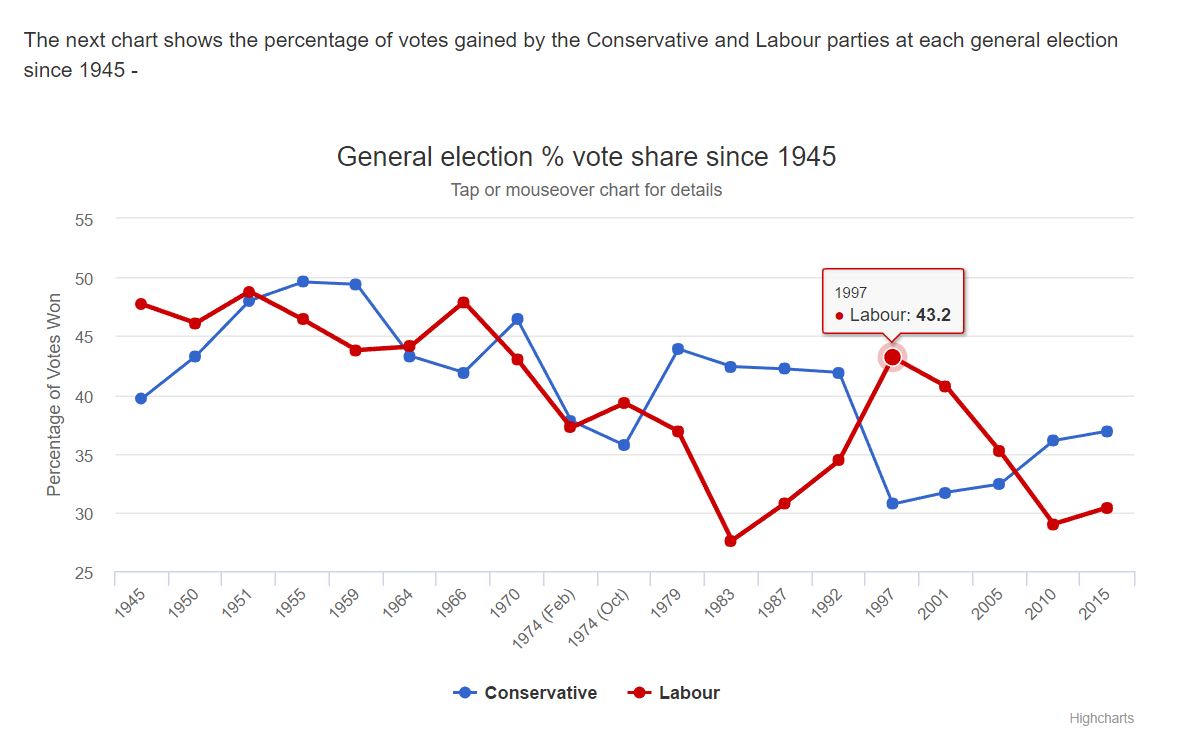
Task: Click Conservative 1979 data point
Action: point(677,349)
